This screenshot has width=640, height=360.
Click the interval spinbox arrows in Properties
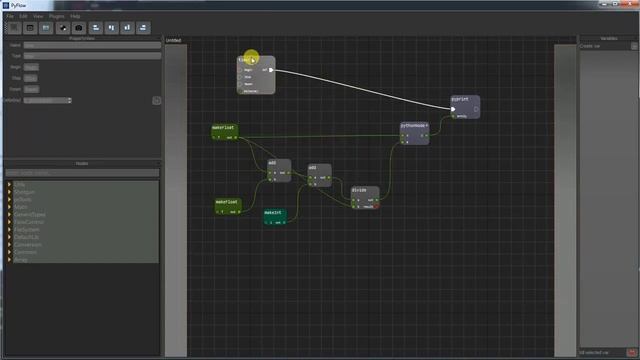69,100
